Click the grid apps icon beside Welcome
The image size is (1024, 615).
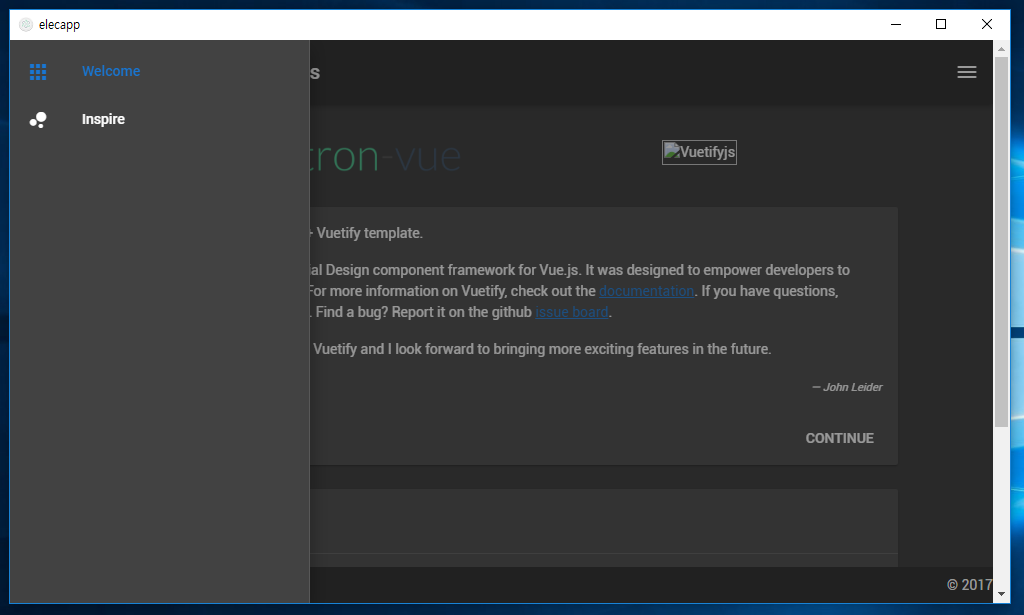click(x=38, y=72)
